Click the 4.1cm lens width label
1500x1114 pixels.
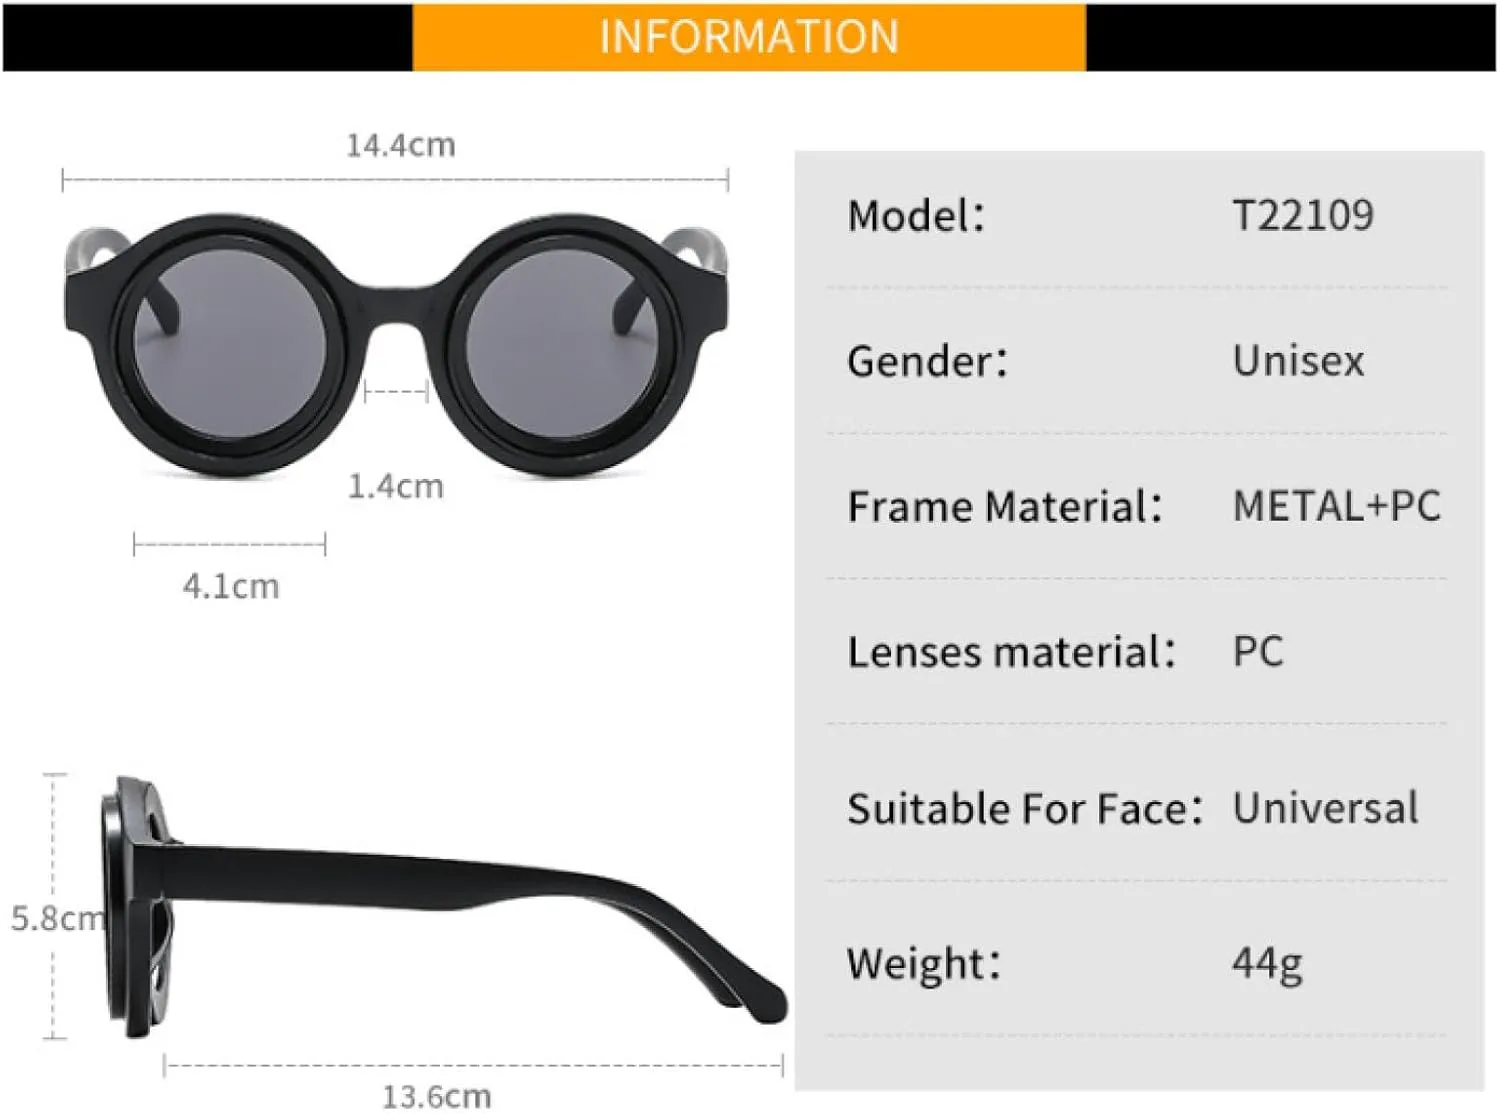pyautogui.click(x=231, y=587)
